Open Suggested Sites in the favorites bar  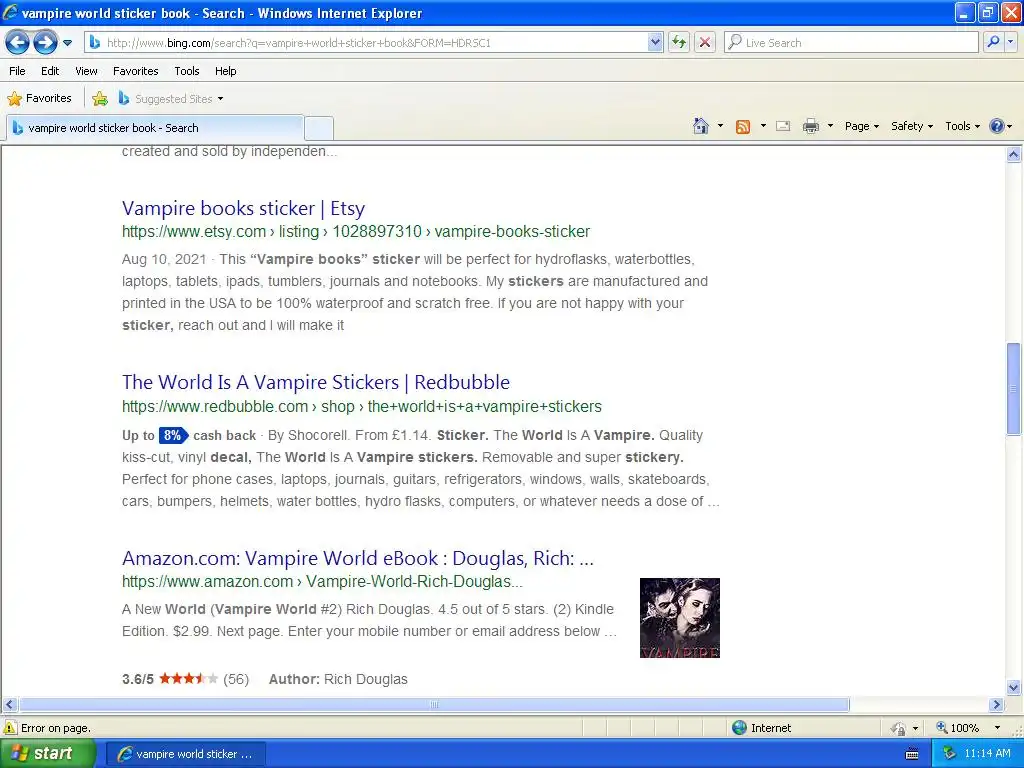171,99
